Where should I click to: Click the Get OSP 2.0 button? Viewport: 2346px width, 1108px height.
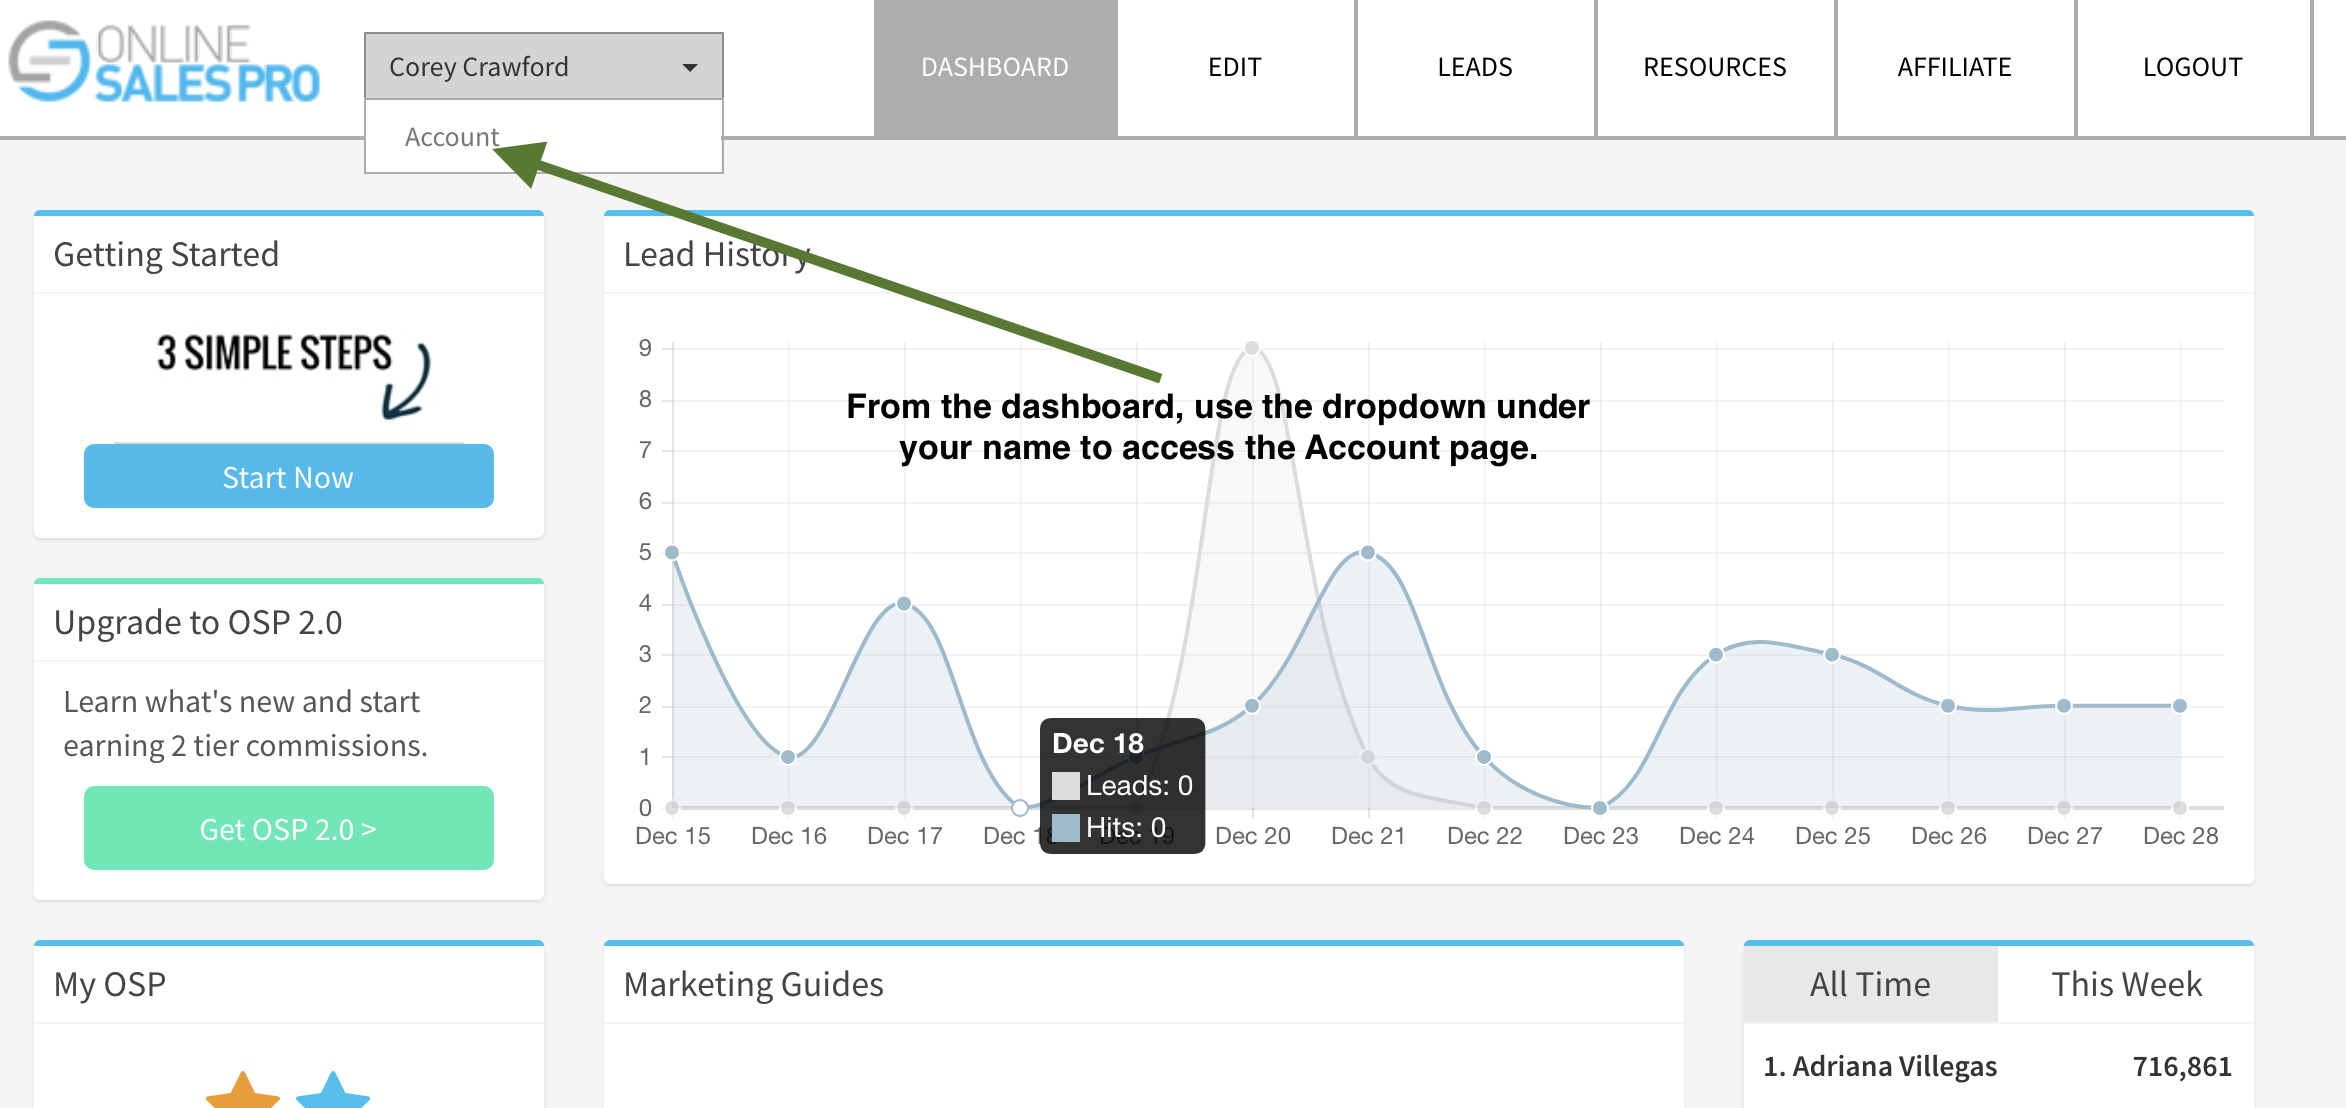coord(288,828)
